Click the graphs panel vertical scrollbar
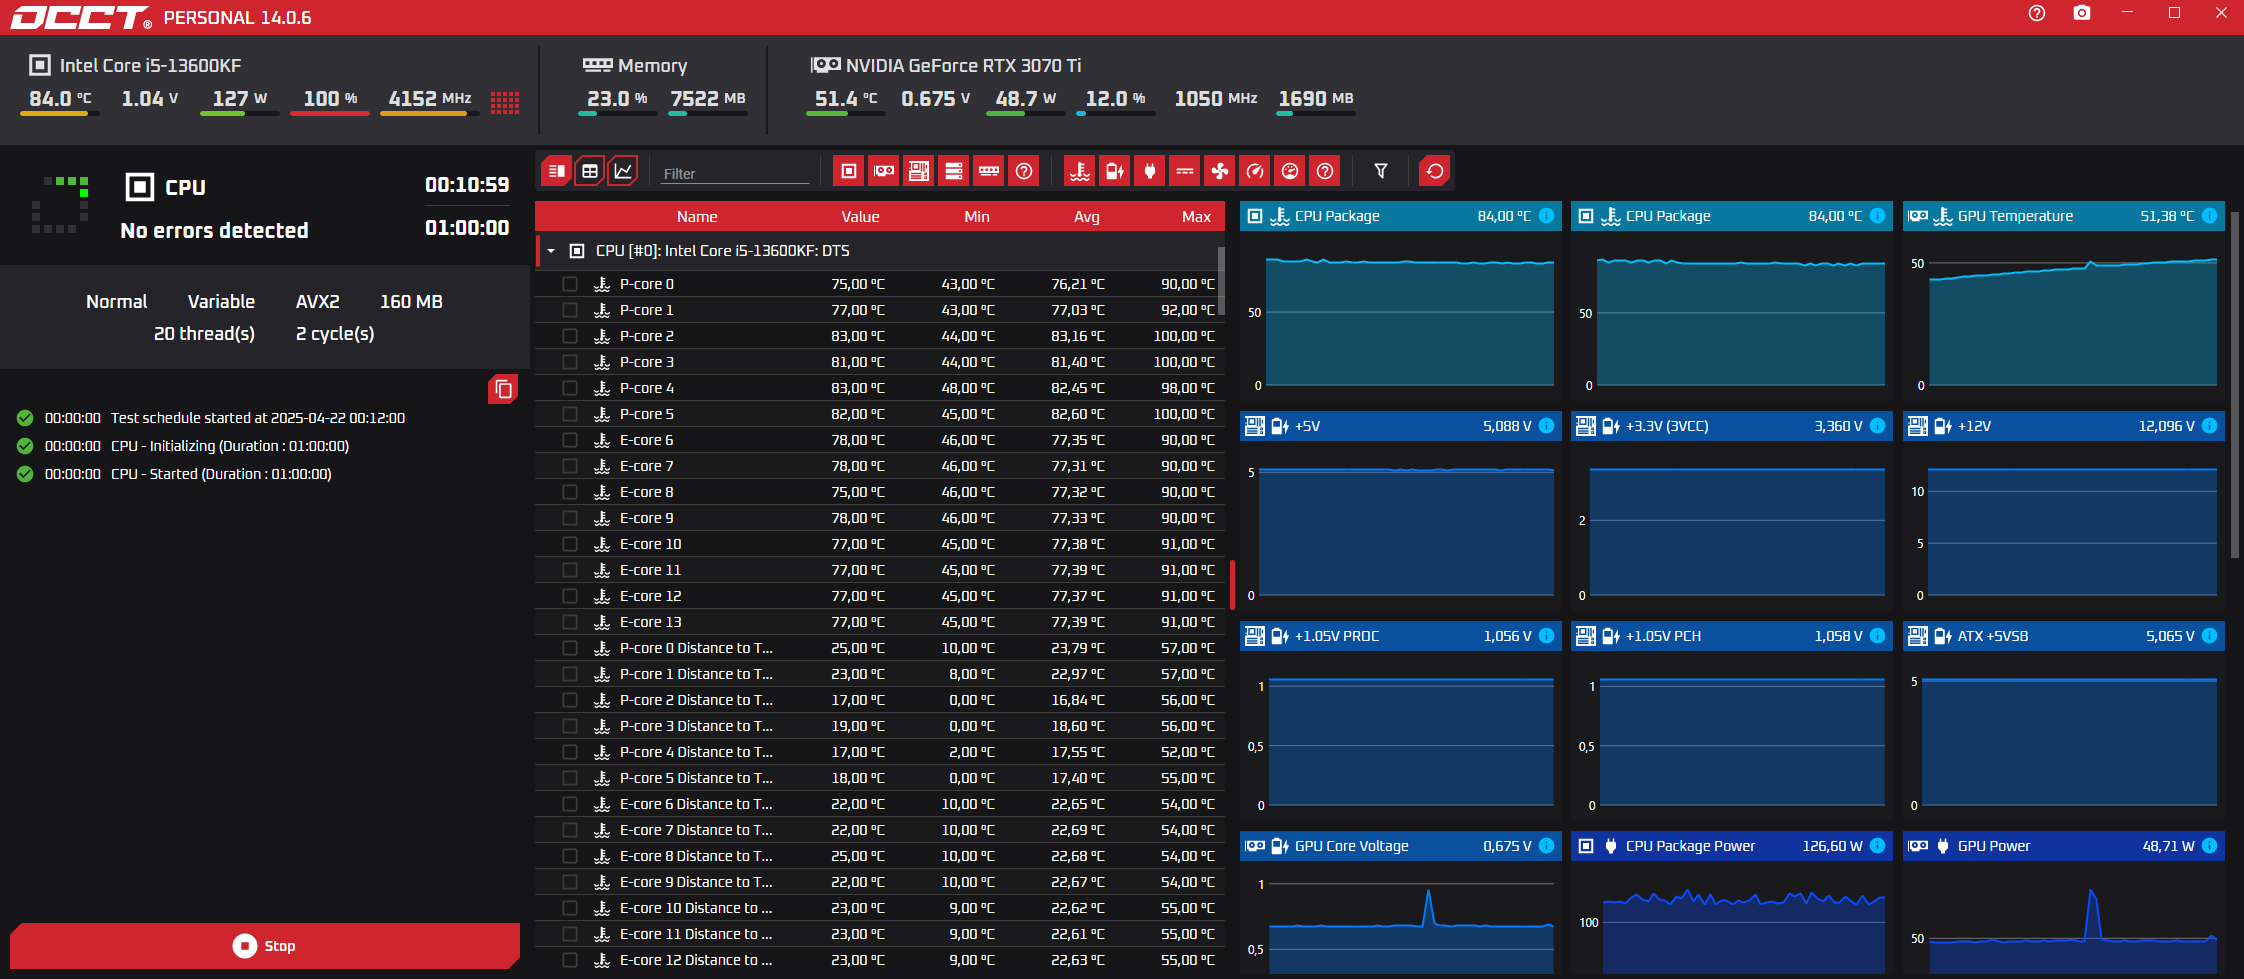 point(2235,385)
